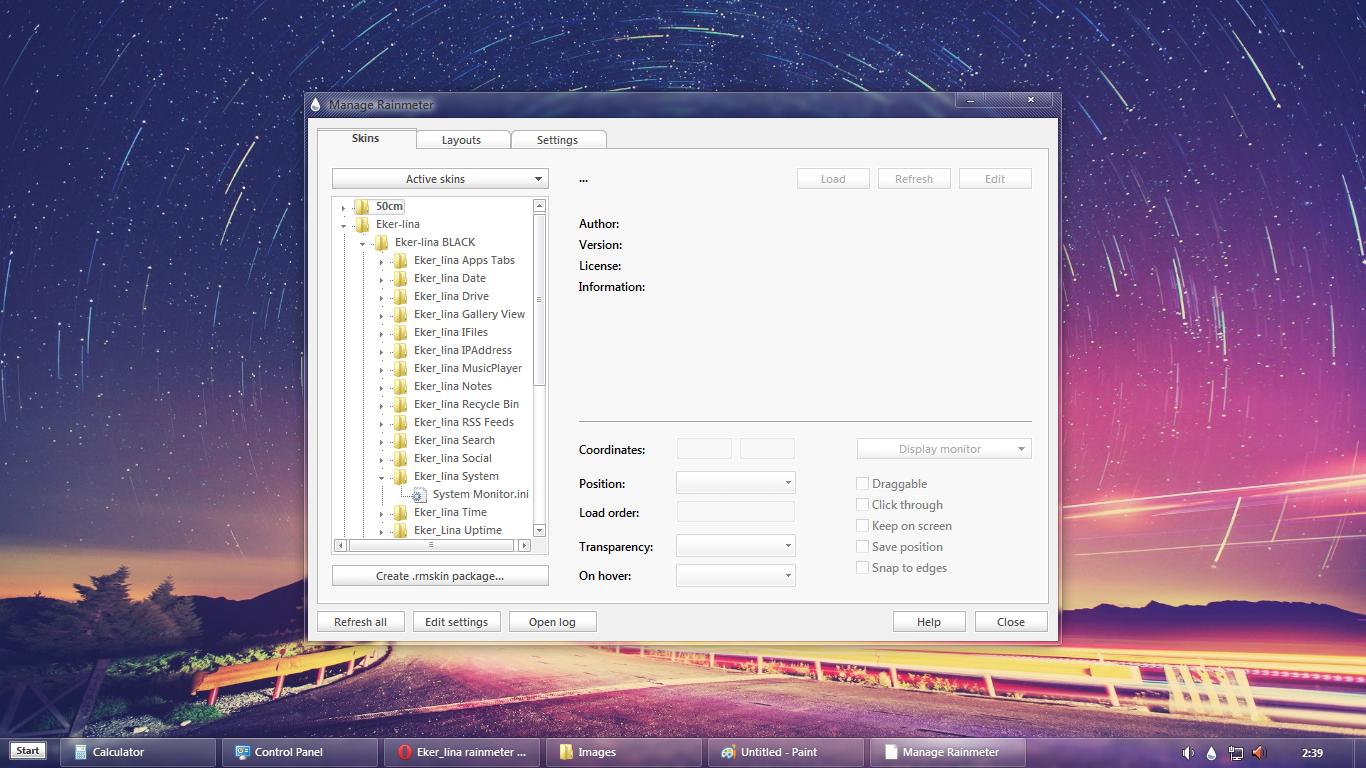Viewport: 1366px width, 768px height.
Task: Open the Active skins dropdown
Action: click(440, 179)
